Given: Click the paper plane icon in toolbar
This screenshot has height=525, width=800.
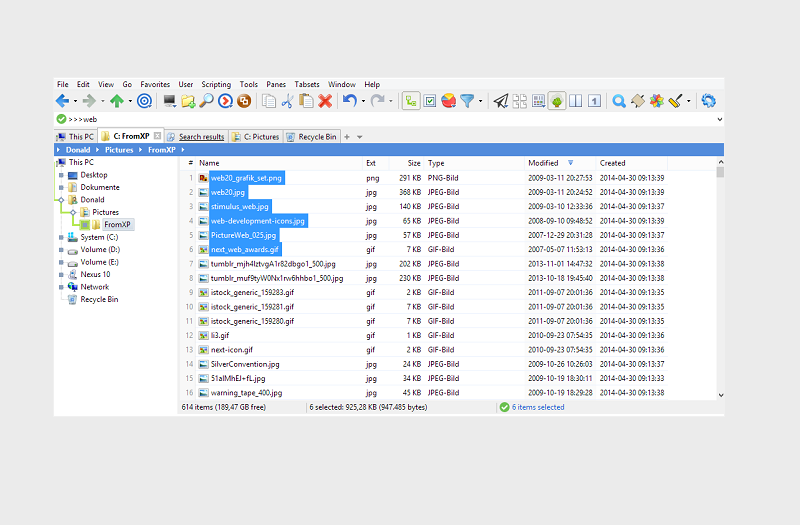Looking at the screenshot, I should [x=502, y=101].
